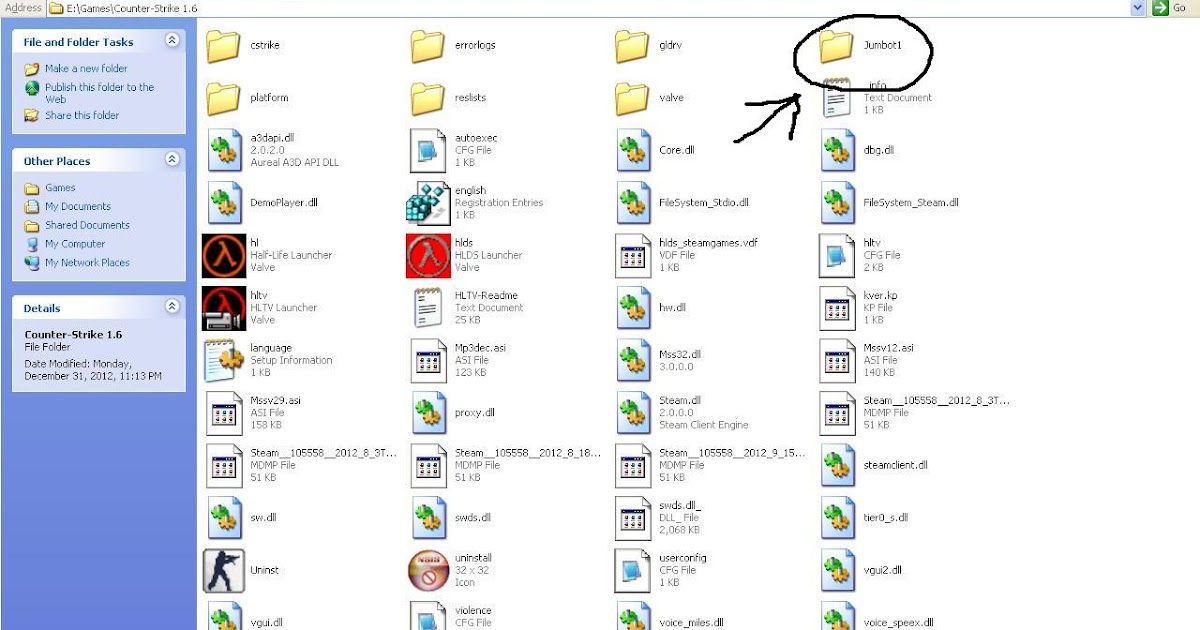Click Share this folder link

(82, 115)
